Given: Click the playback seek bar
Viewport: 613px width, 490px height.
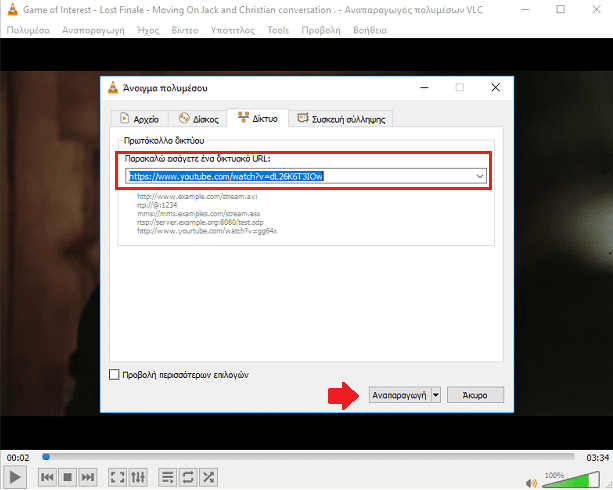Looking at the screenshot, I should pos(308,457).
